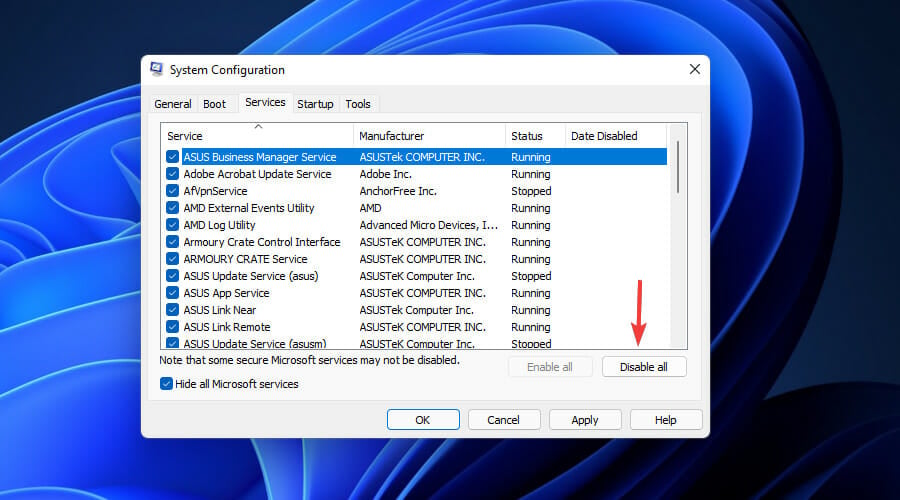The height and width of the screenshot is (500, 900).
Task: Click the Enable all button
Action: pos(550,367)
